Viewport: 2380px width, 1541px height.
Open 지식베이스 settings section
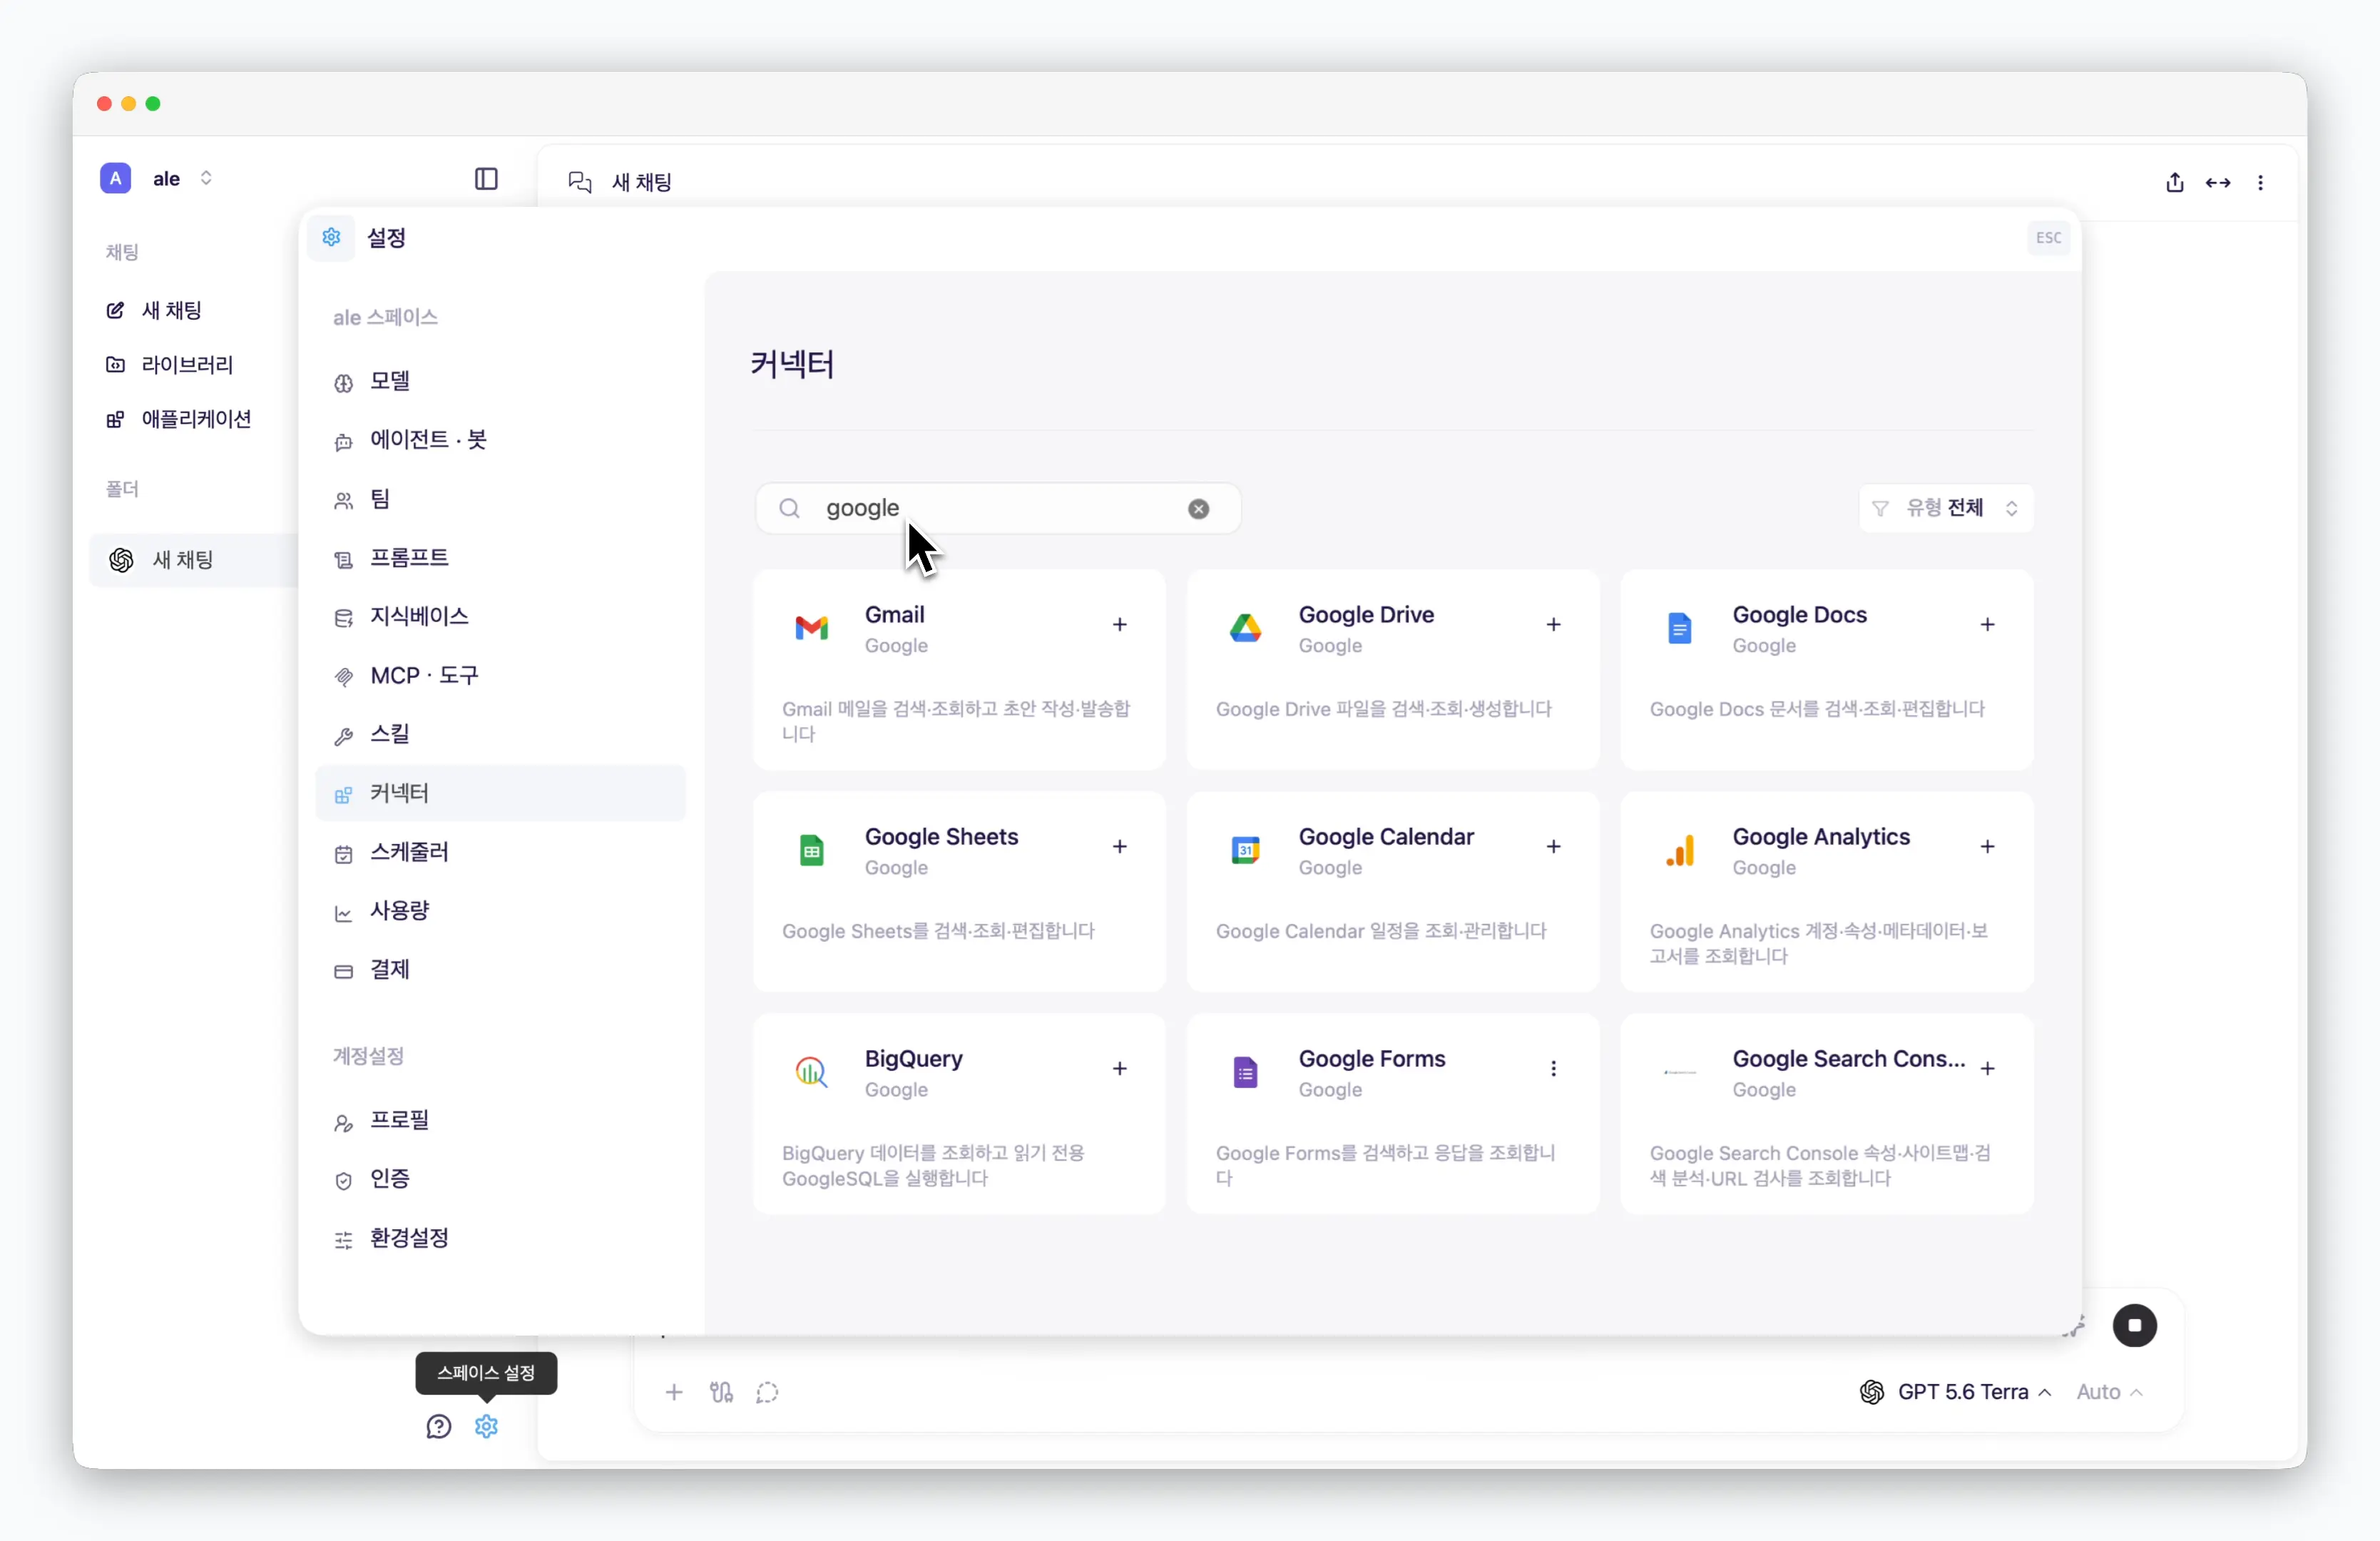coord(500,617)
